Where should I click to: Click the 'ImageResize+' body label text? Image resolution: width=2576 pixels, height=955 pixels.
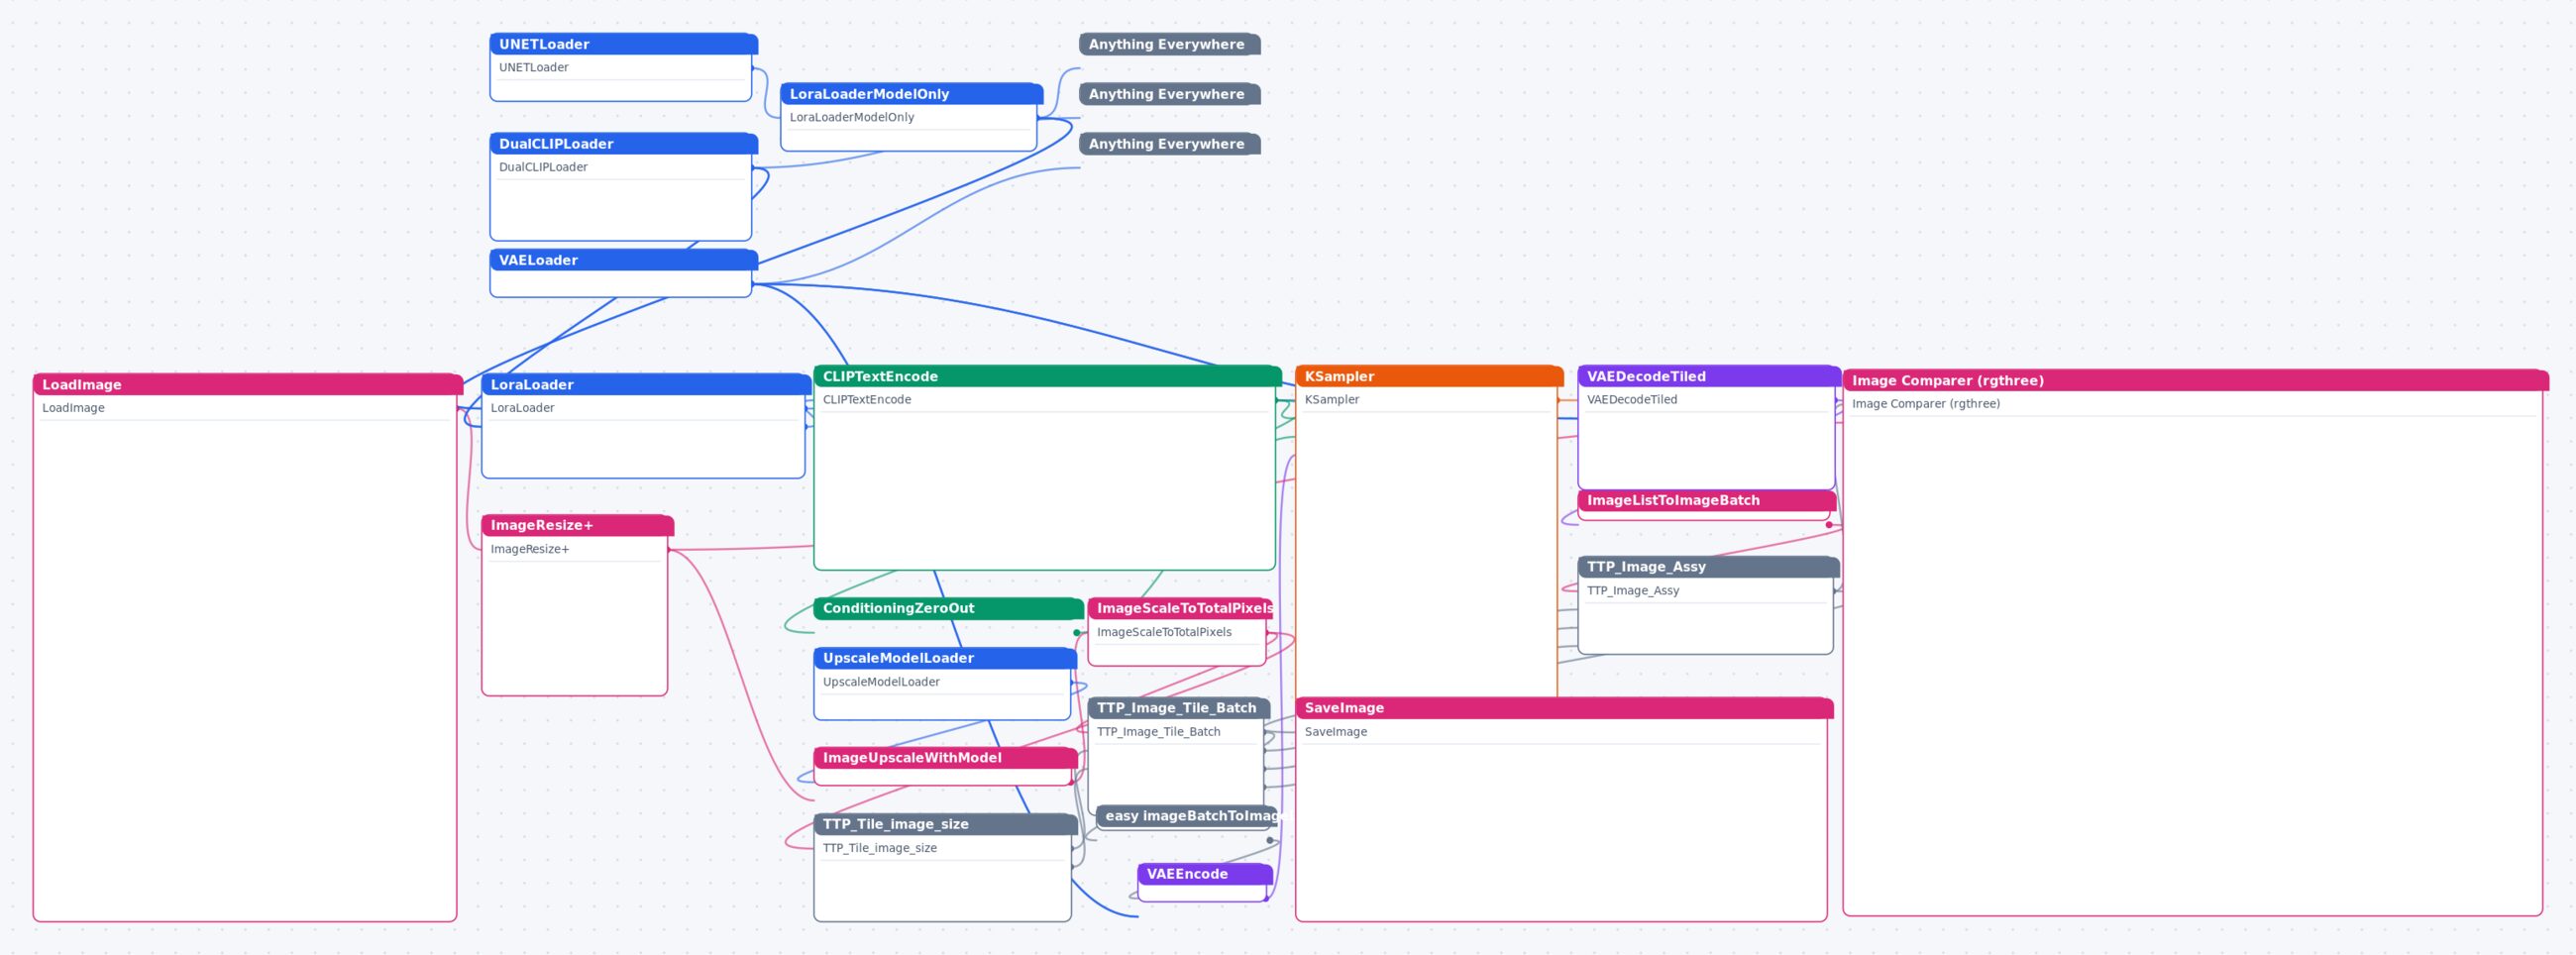[x=530, y=550]
